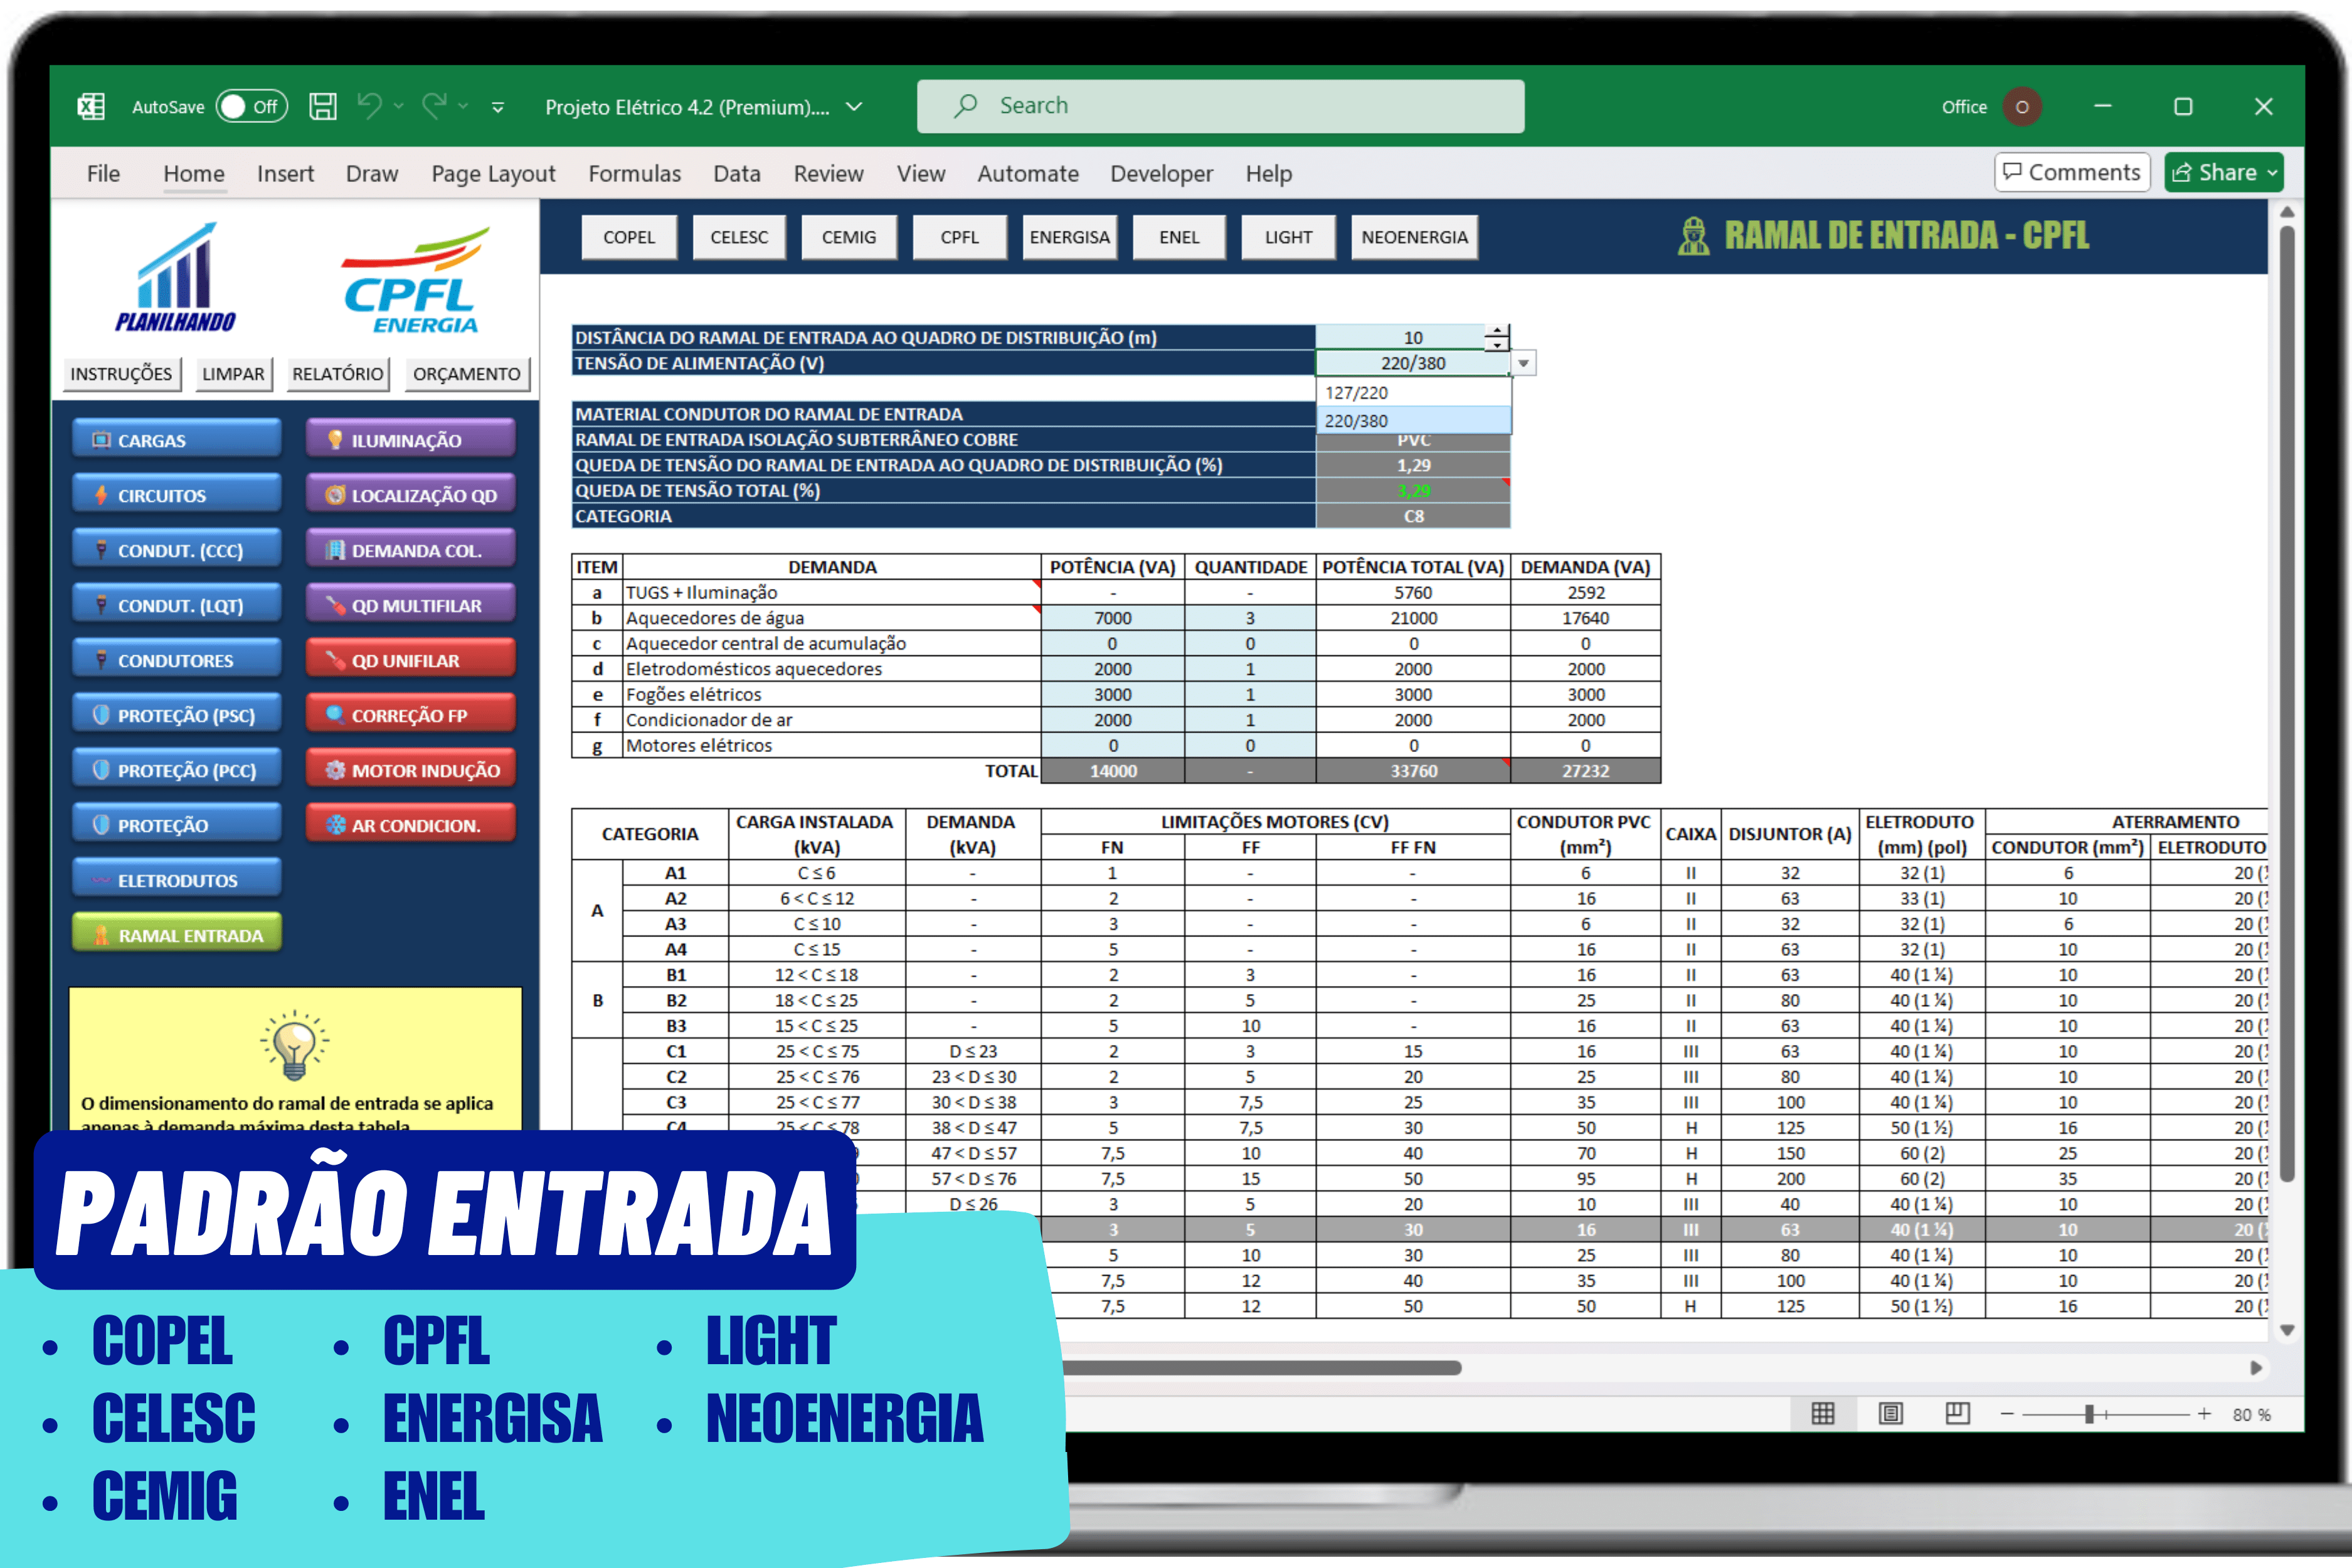The height and width of the screenshot is (1568, 2352).
Task: Select the CELESC utility button
Action: [739, 237]
